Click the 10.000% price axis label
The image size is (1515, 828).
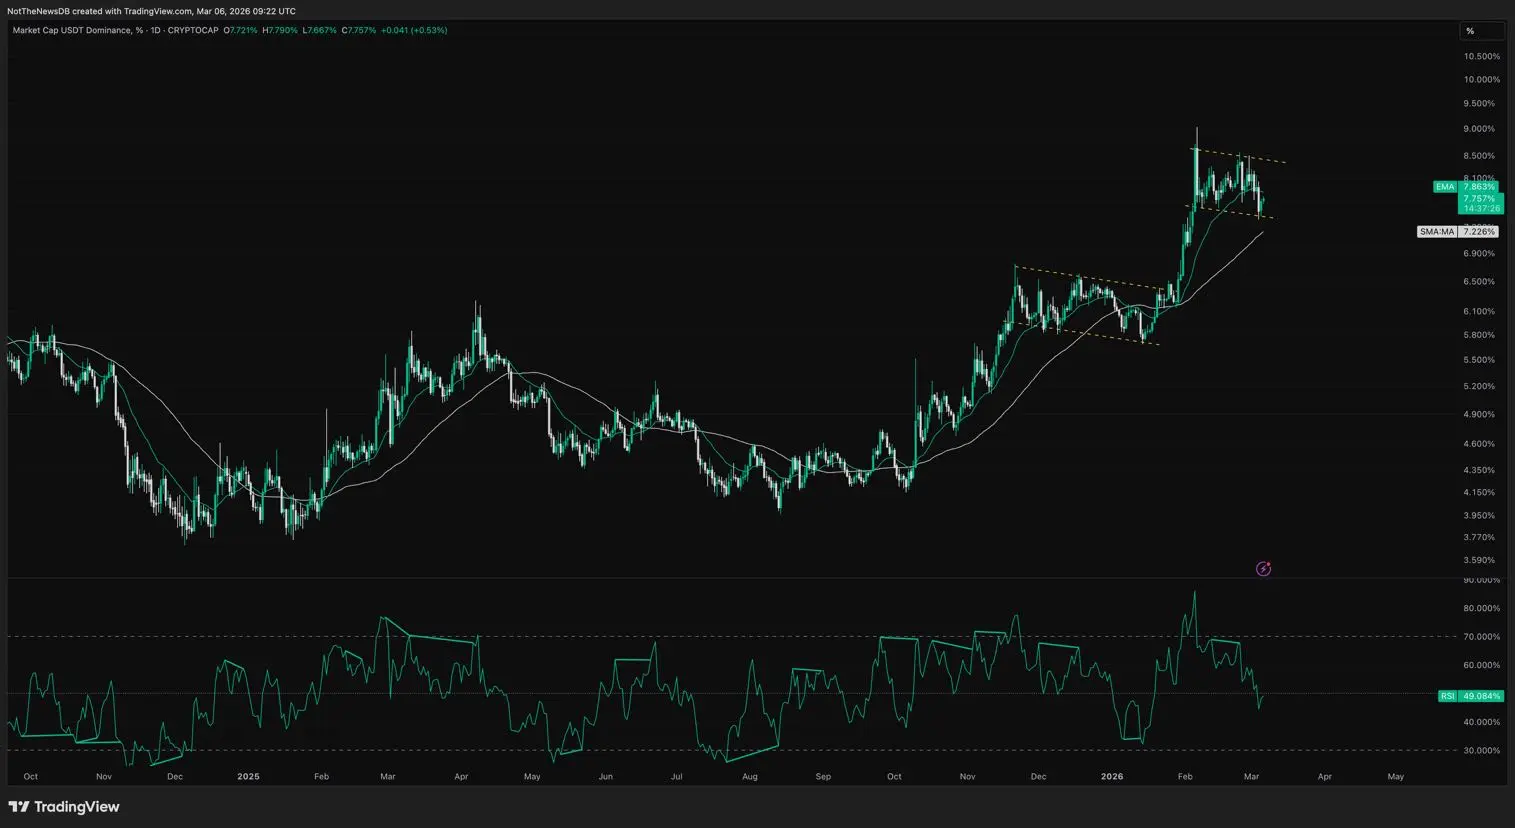[x=1481, y=80]
